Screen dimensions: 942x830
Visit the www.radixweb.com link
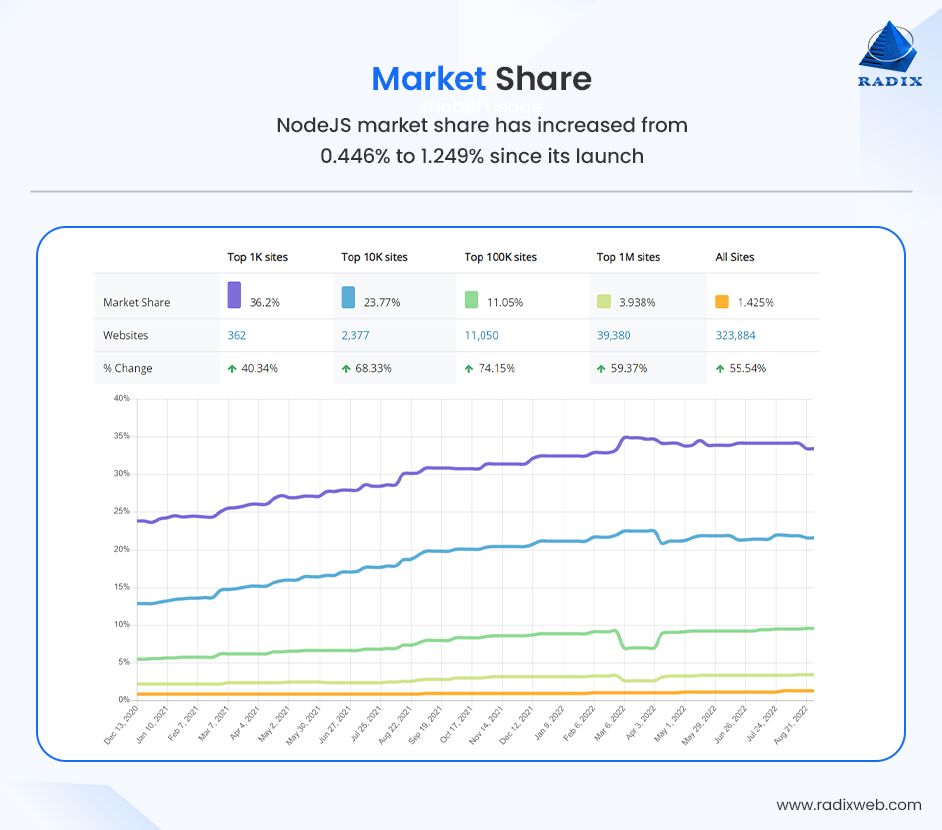click(849, 804)
